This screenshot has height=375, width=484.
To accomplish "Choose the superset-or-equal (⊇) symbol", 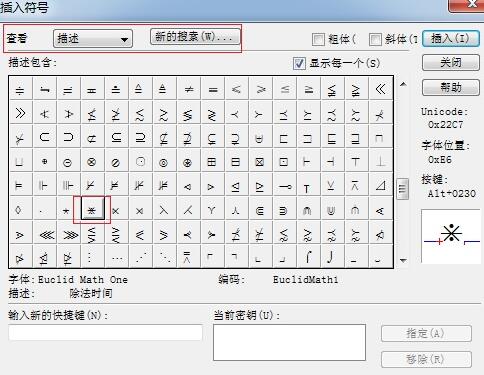I will click(x=140, y=137).
